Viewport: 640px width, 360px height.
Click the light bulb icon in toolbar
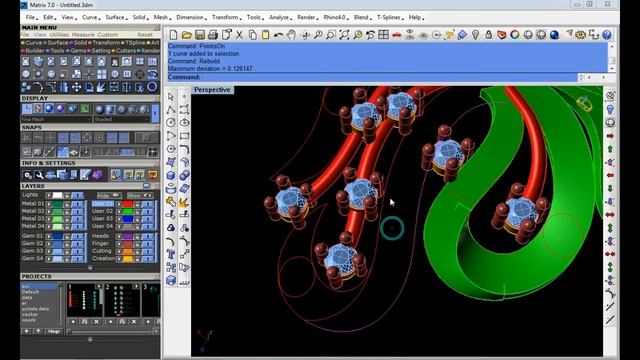(476, 35)
